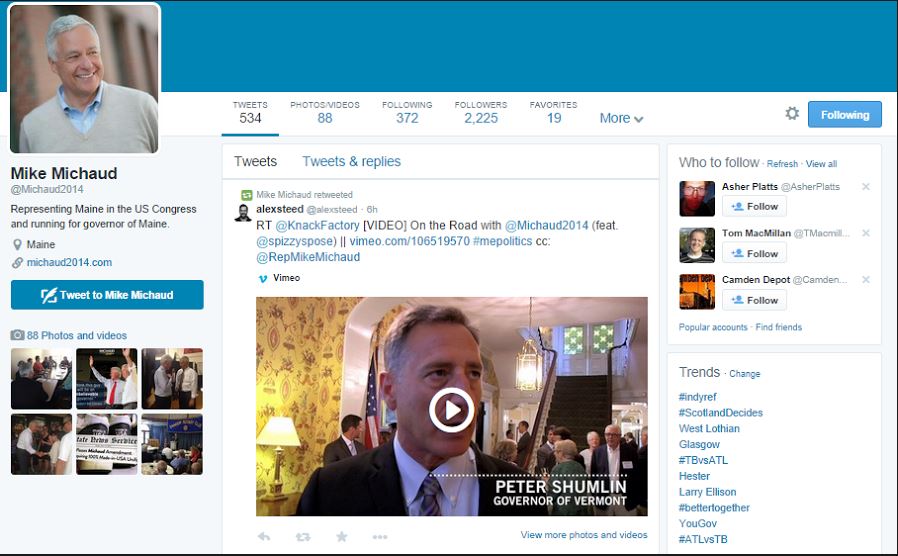Click the retweet icon under the tweet
The width and height of the screenshot is (898, 556).
(x=302, y=537)
